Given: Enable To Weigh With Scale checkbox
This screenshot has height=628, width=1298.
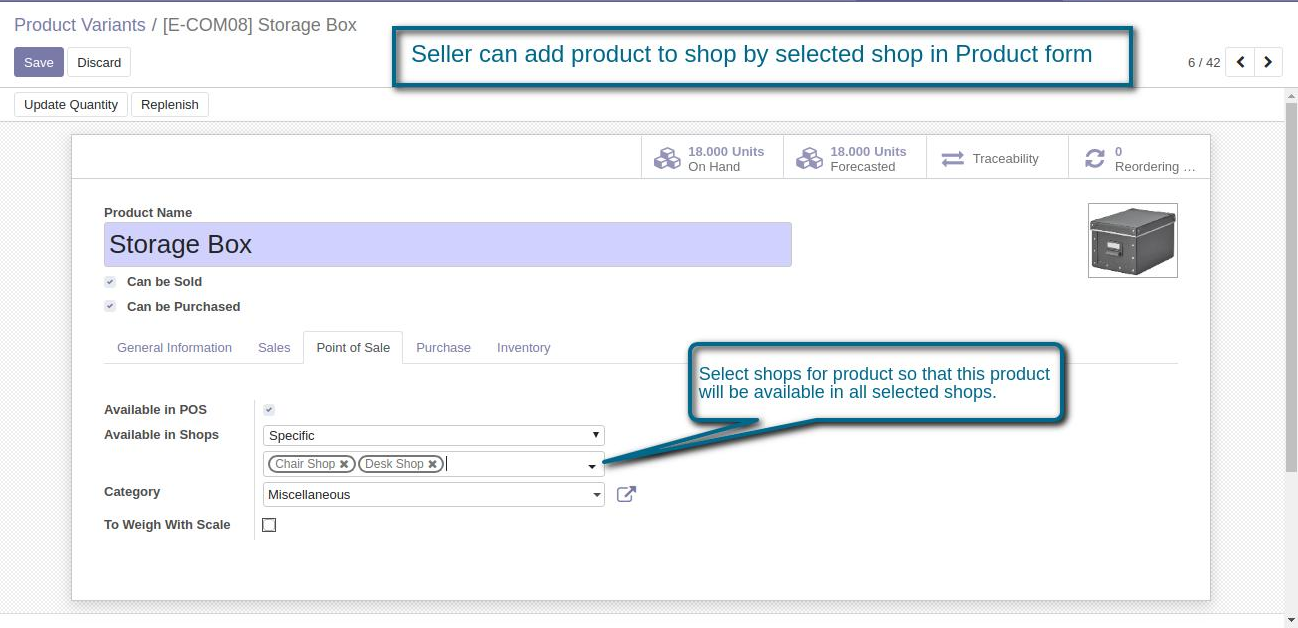Looking at the screenshot, I should click(269, 525).
